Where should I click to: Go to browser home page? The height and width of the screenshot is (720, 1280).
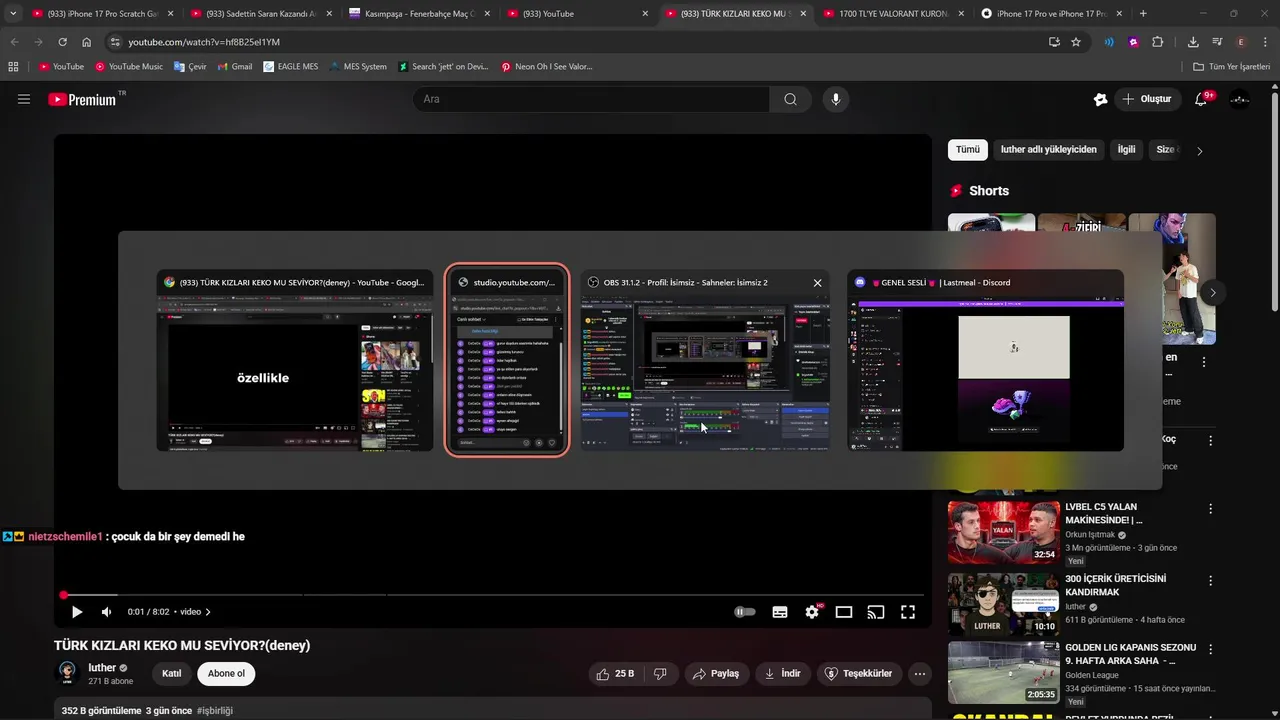tap(87, 42)
